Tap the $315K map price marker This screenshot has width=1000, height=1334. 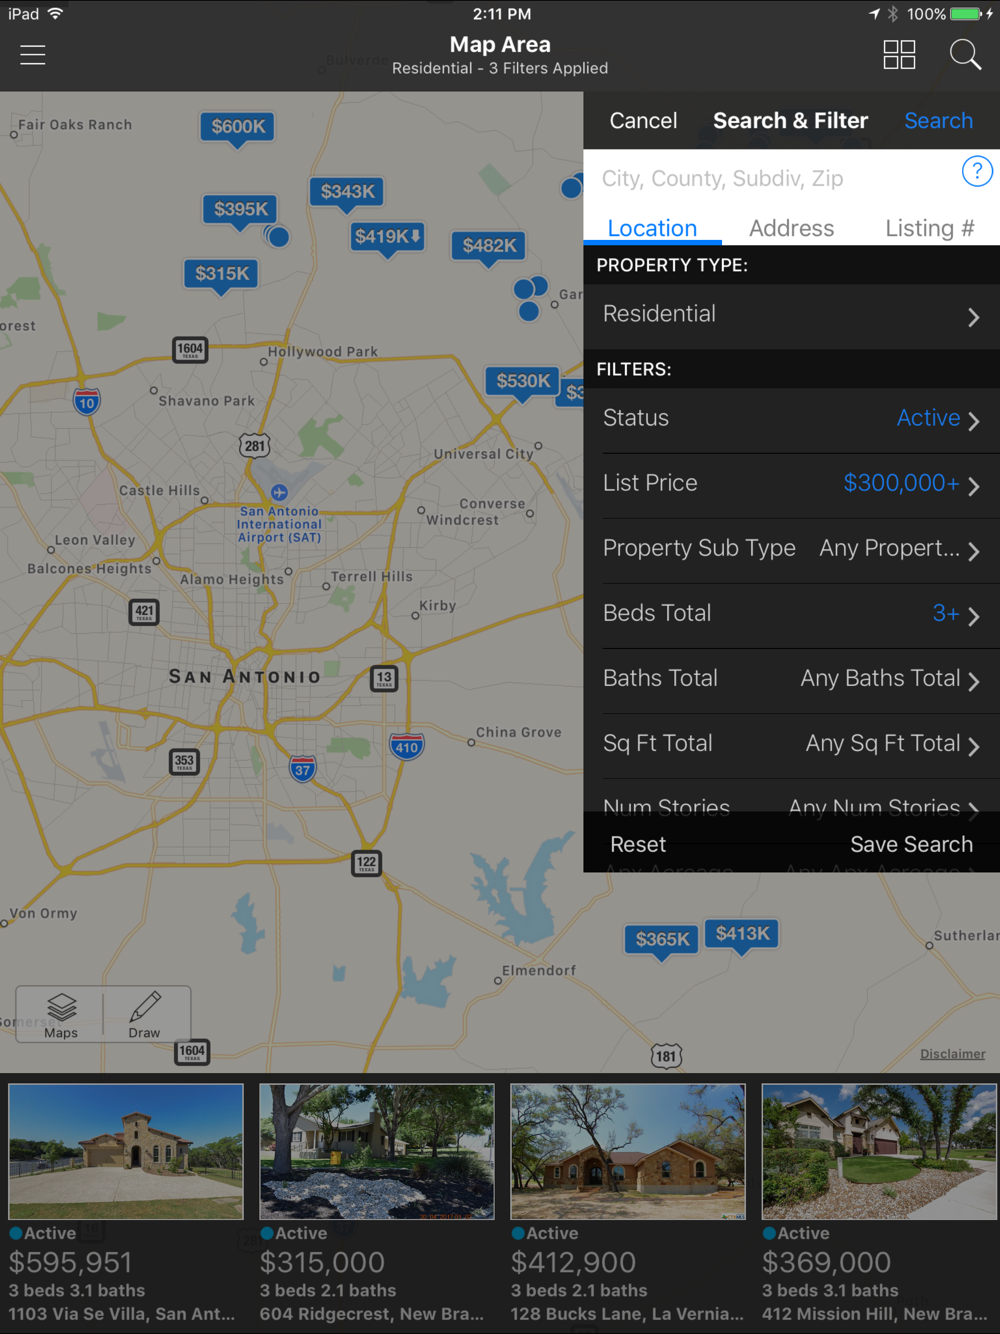[x=222, y=275]
